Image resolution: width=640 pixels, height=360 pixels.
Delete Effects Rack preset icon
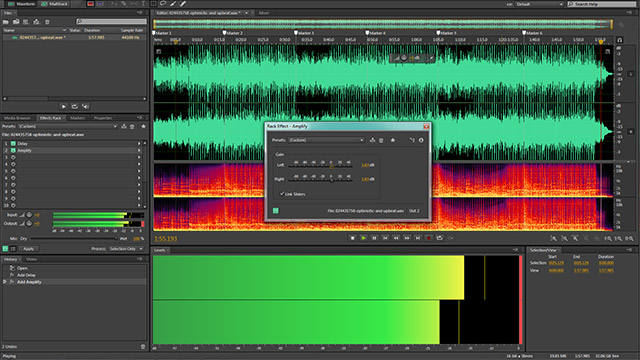click(x=132, y=127)
